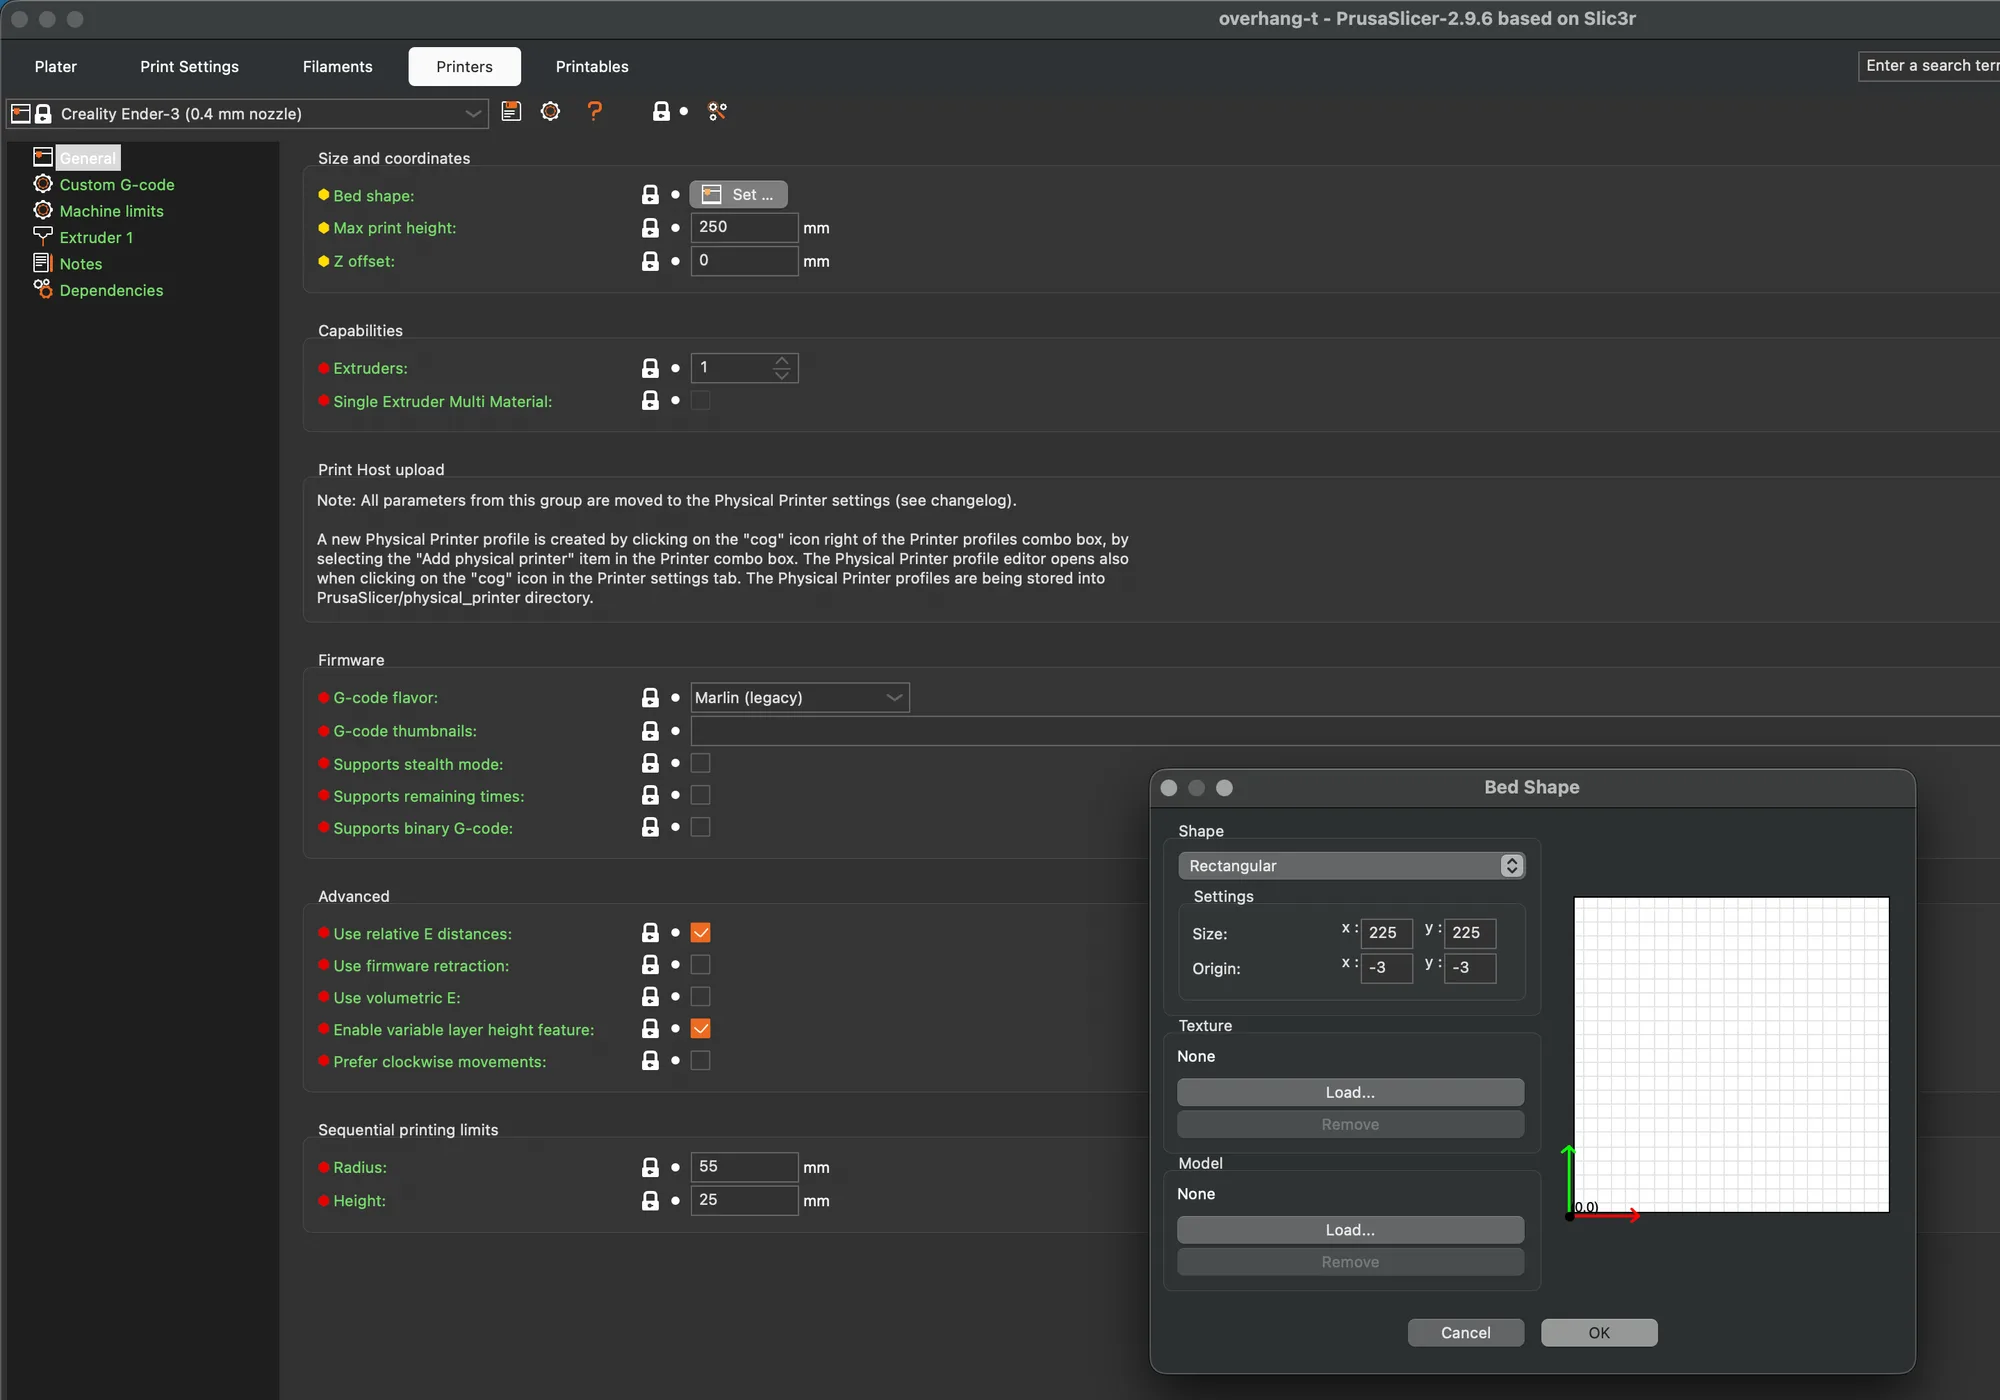Open physical printer cog icon
The image size is (2000, 1400).
click(x=550, y=112)
